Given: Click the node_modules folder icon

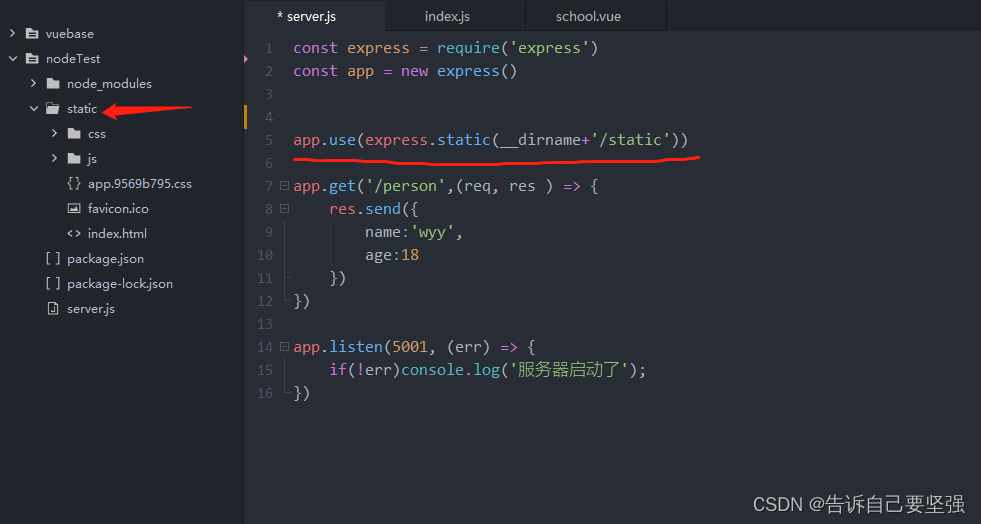Looking at the screenshot, I should 53,83.
